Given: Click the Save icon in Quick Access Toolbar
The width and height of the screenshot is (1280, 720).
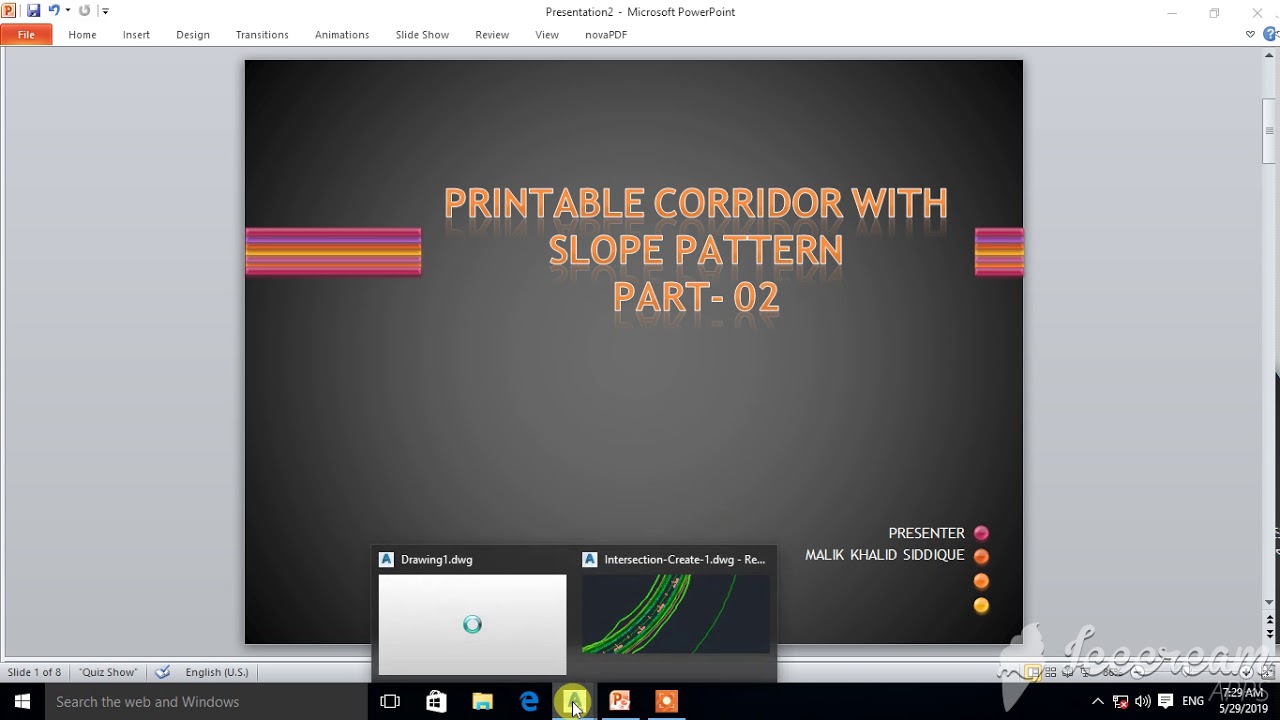Looking at the screenshot, I should pyautogui.click(x=33, y=11).
